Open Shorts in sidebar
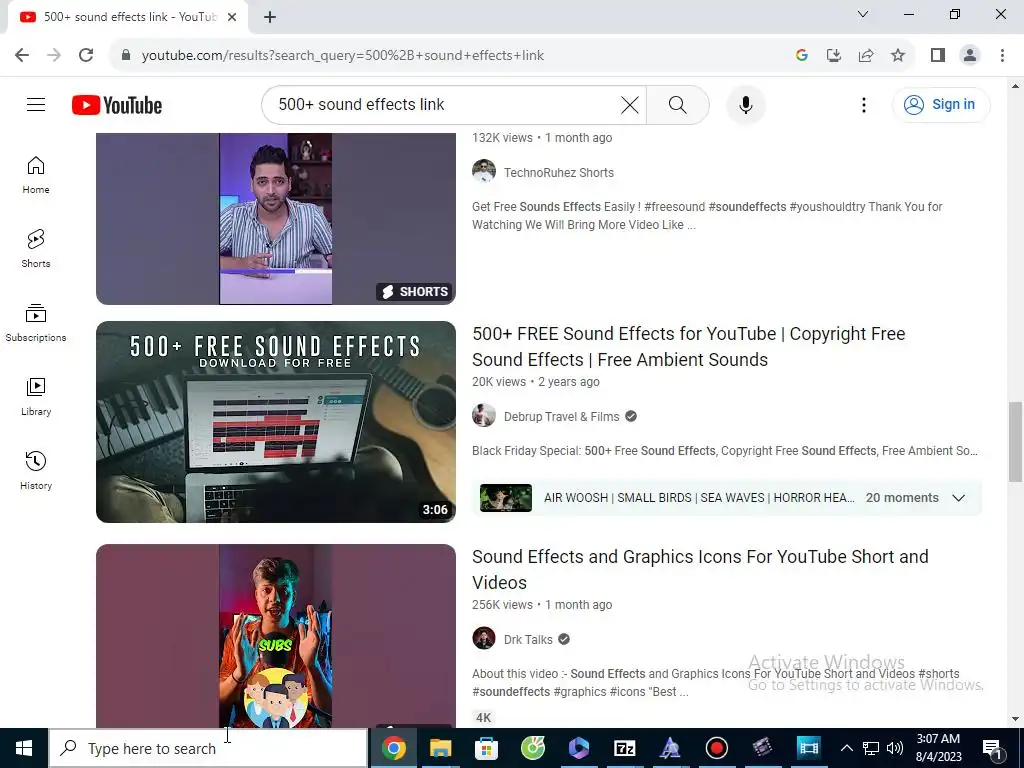This screenshot has width=1024, height=768. pos(36,249)
